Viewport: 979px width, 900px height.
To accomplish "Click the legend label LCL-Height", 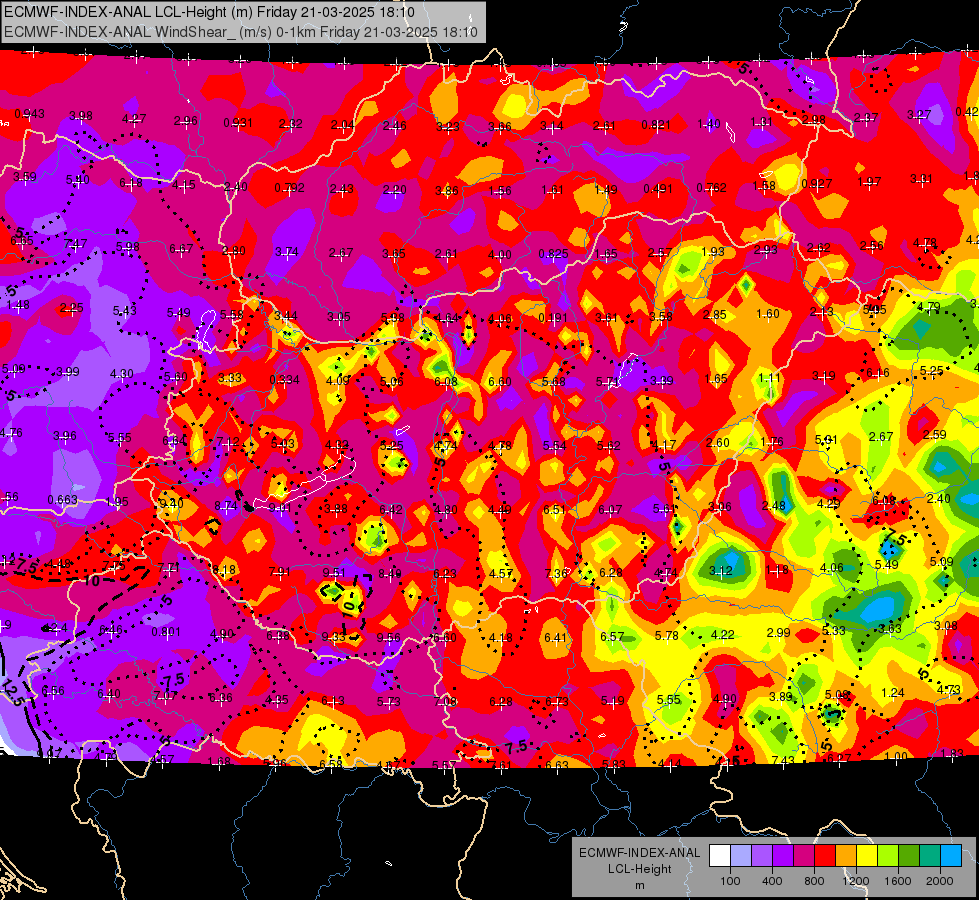I will 639,869.
